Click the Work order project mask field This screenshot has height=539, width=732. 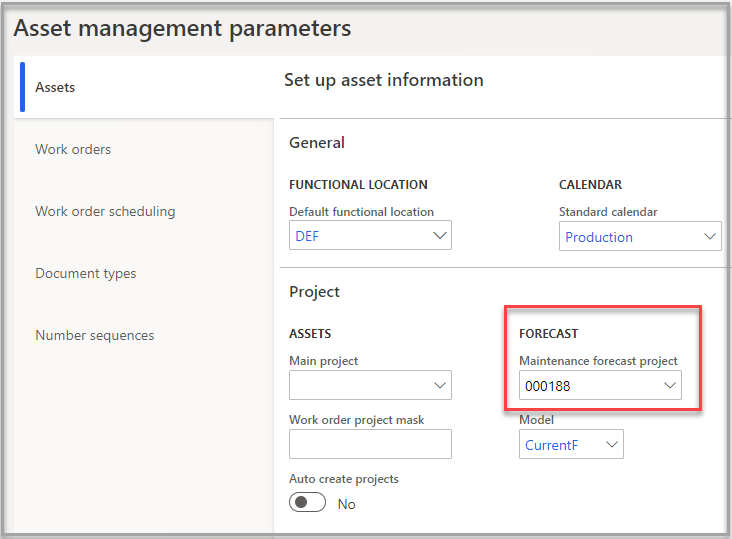(x=370, y=444)
